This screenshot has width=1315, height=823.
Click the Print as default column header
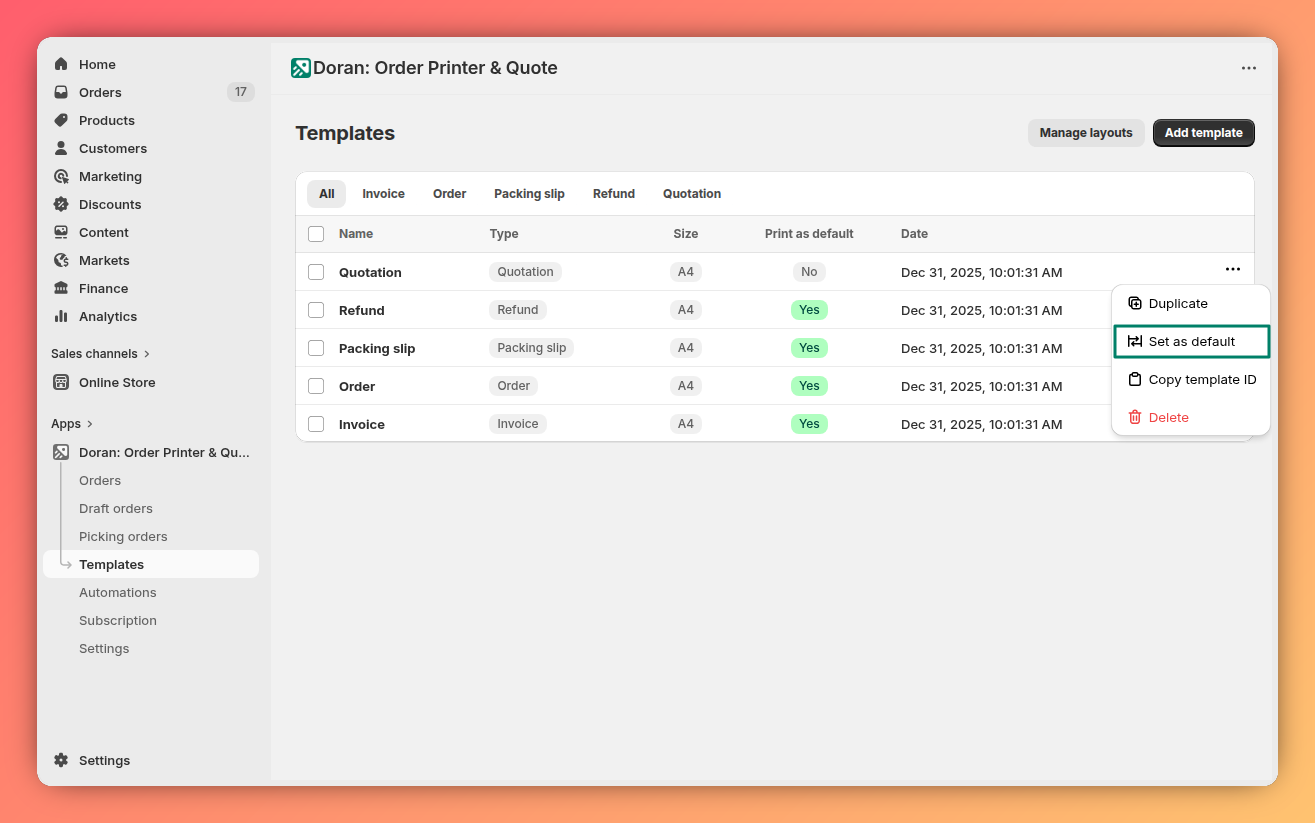coord(809,234)
